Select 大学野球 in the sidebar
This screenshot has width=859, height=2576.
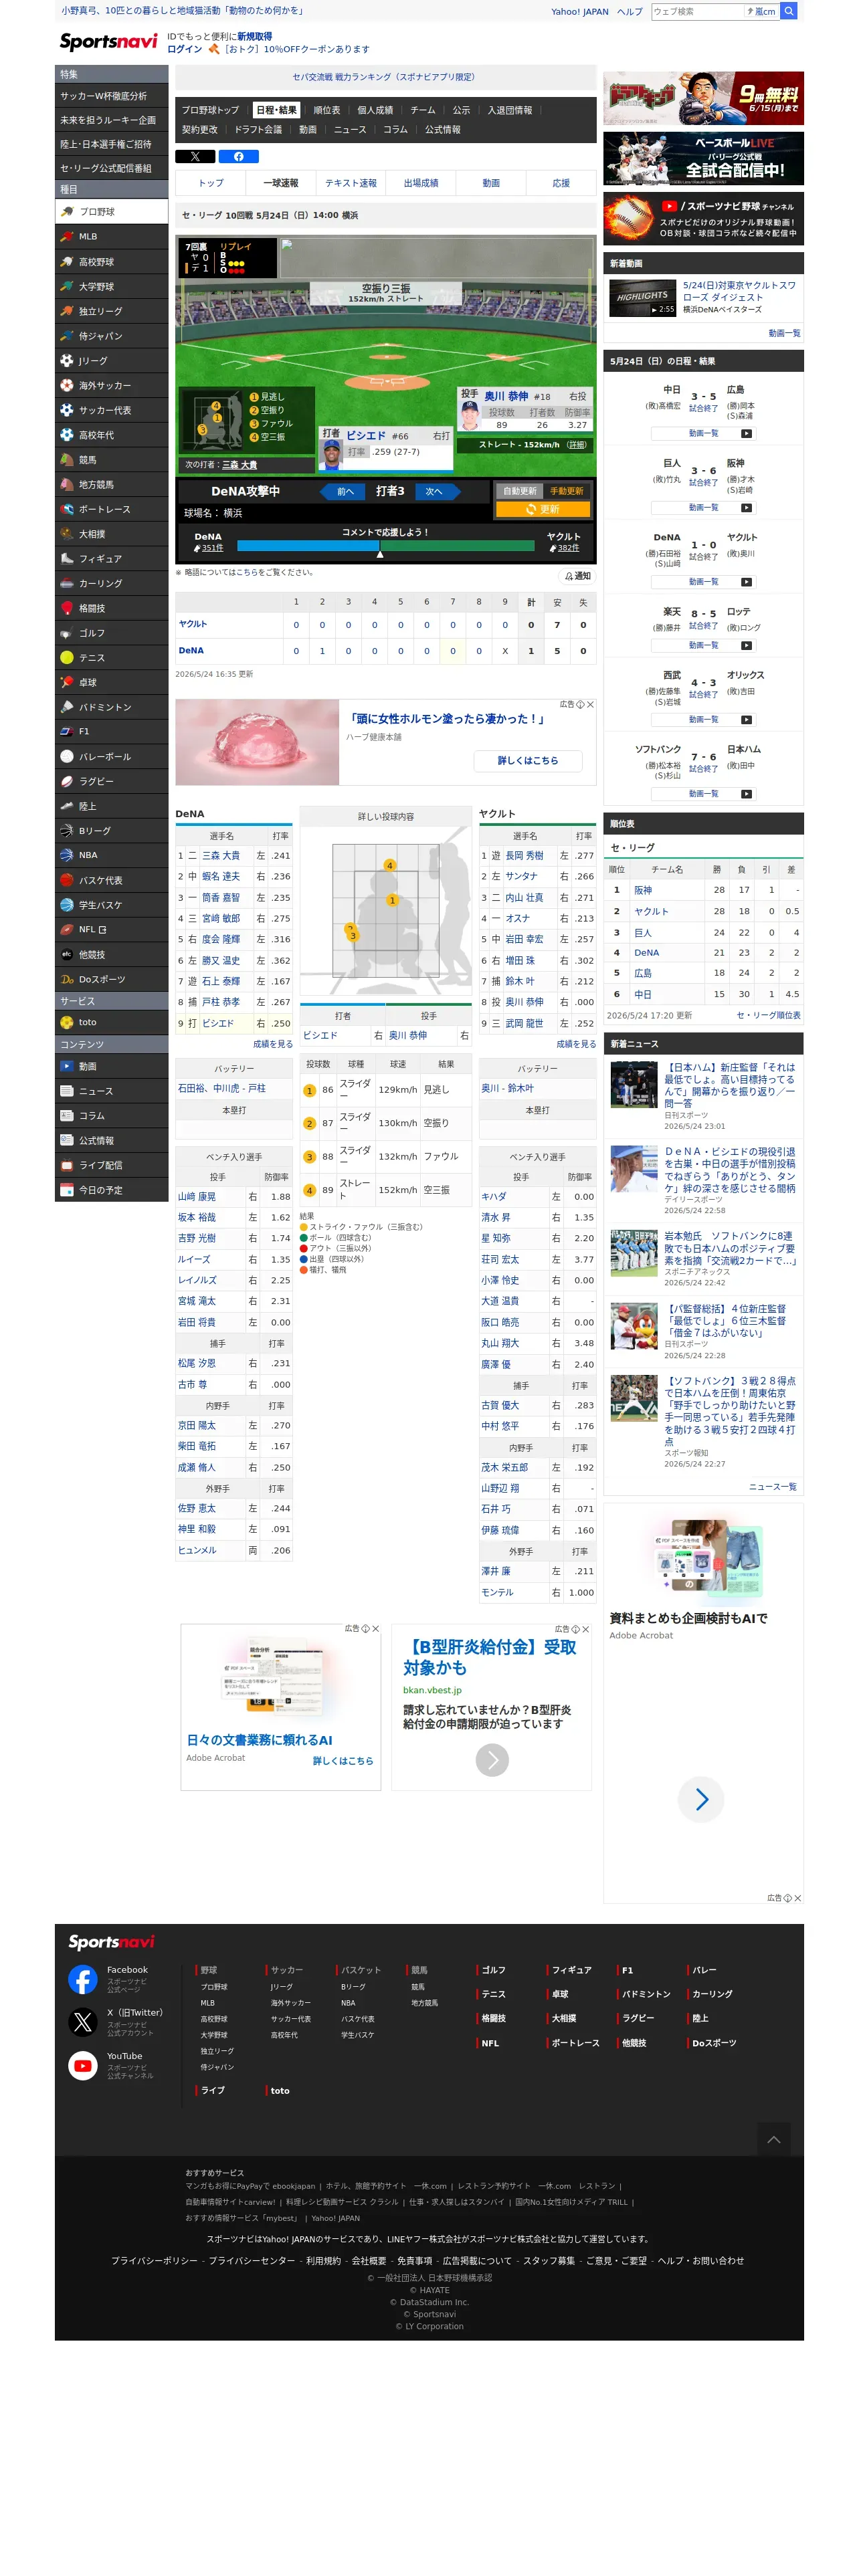coord(111,287)
